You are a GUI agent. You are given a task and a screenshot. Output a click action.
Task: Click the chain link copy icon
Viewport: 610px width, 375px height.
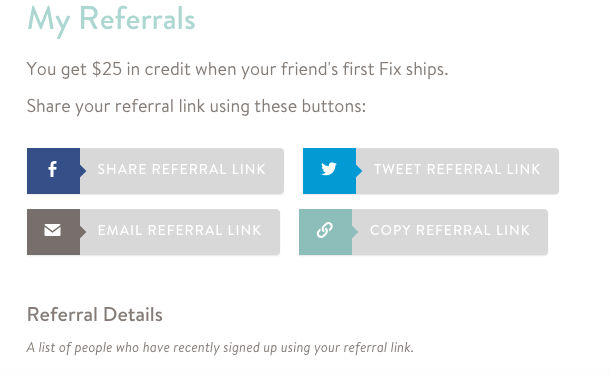[325, 230]
